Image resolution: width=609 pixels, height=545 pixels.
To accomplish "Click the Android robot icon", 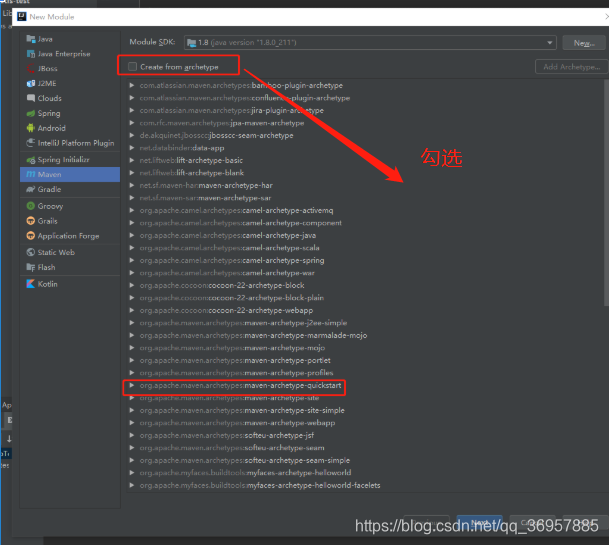I will 31,128.
